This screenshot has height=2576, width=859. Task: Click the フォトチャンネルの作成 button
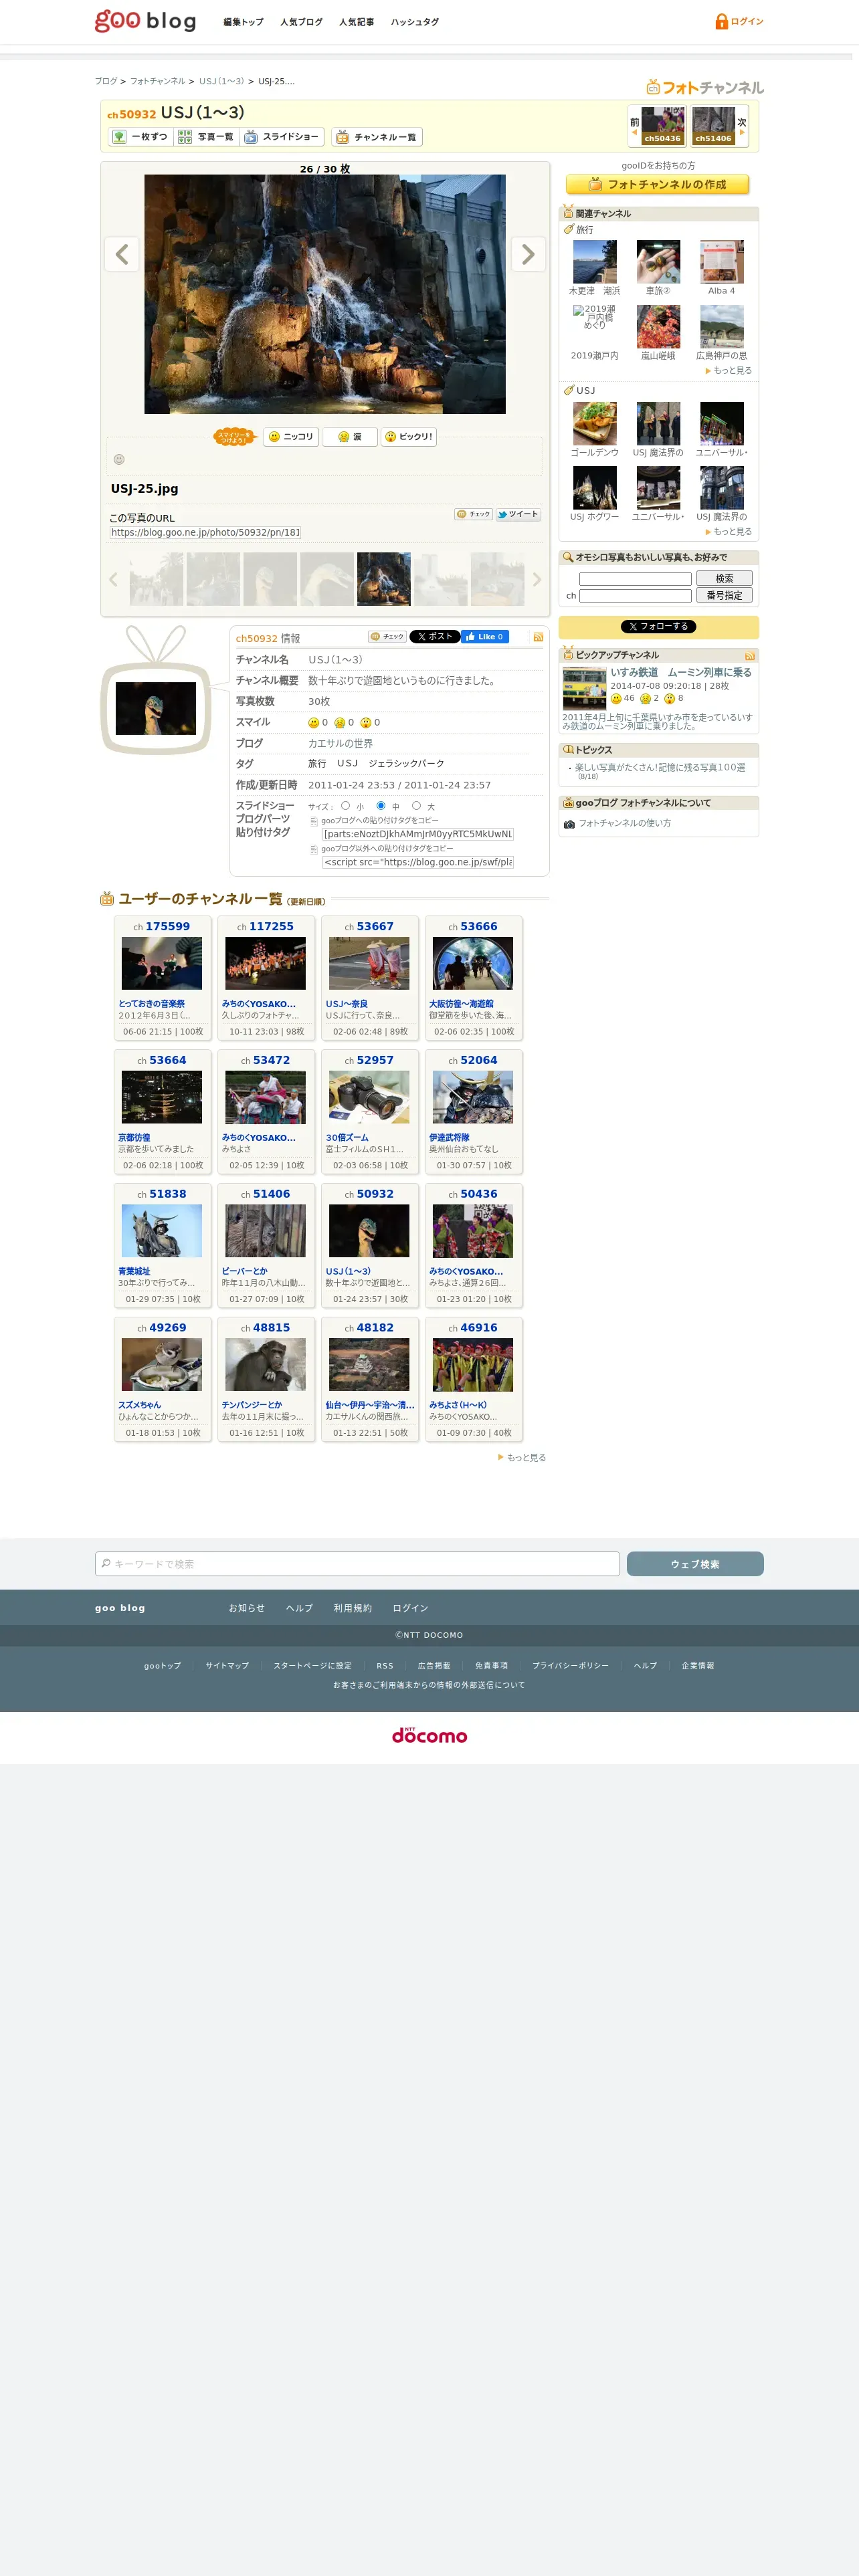pyautogui.click(x=657, y=185)
